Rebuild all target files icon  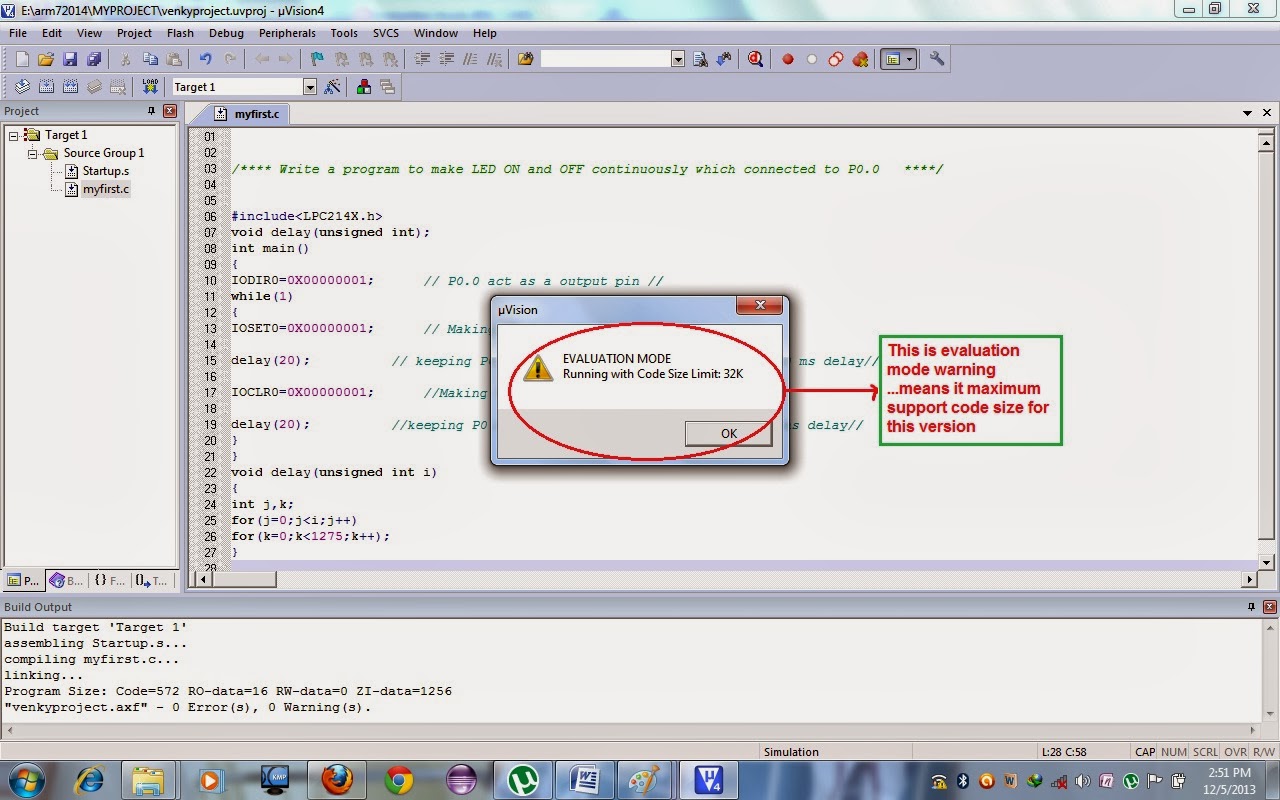[70, 87]
